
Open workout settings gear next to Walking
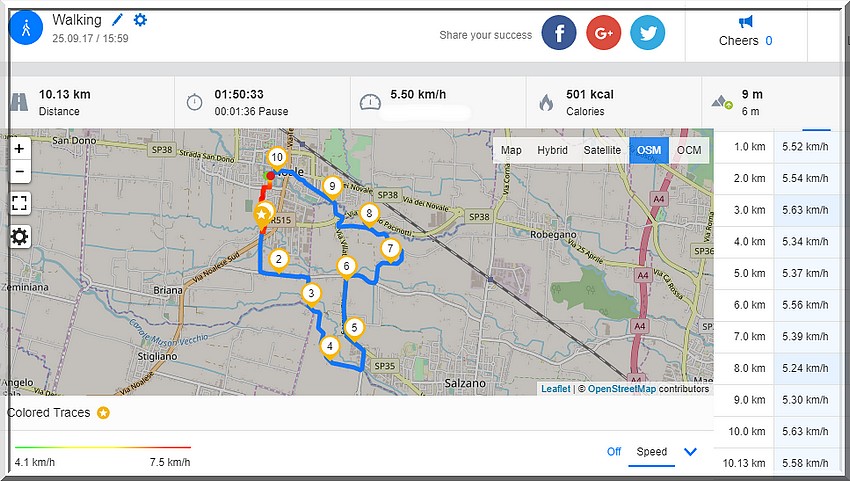coord(140,20)
